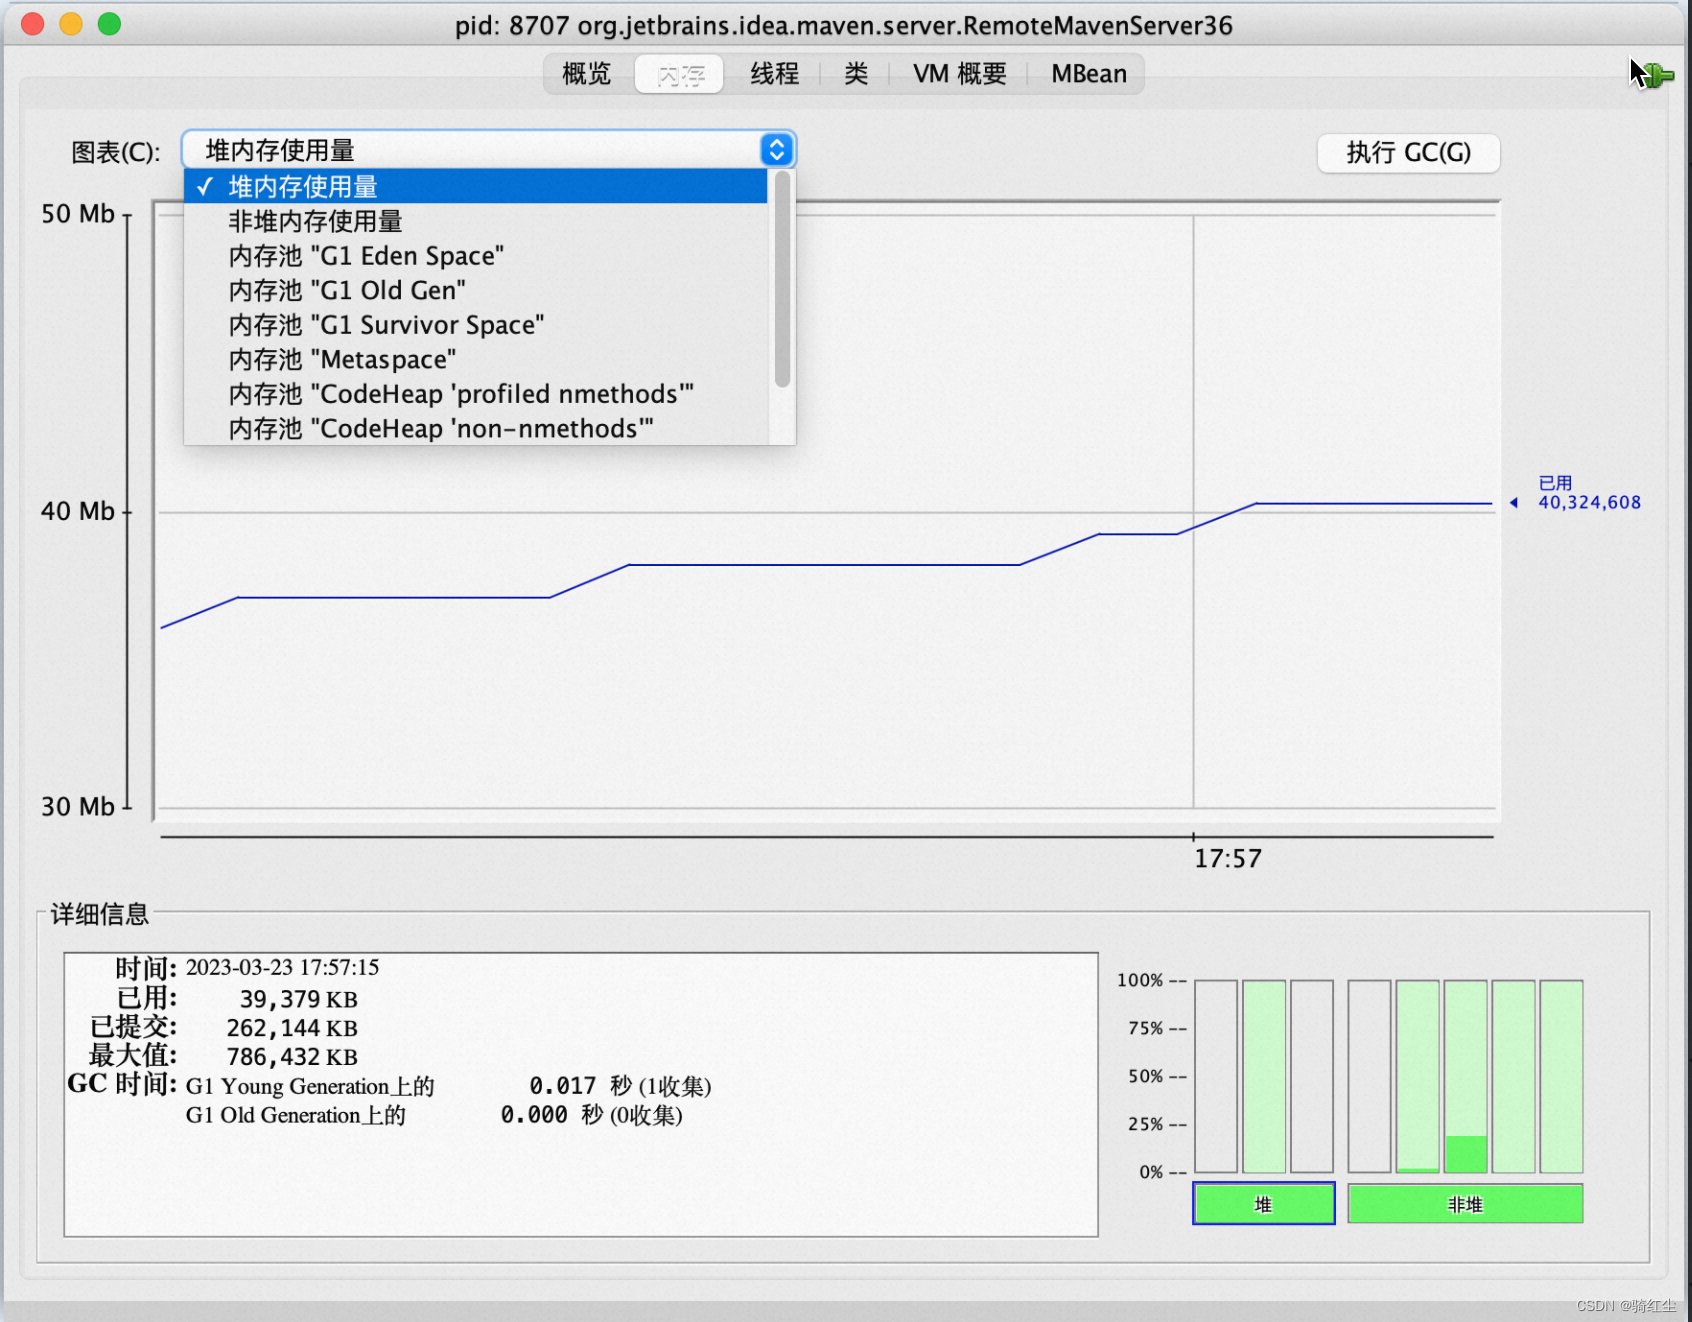Open the 类 tab
Image resolution: width=1692 pixels, height=1322 pixels.
click(x=856, y=74)
